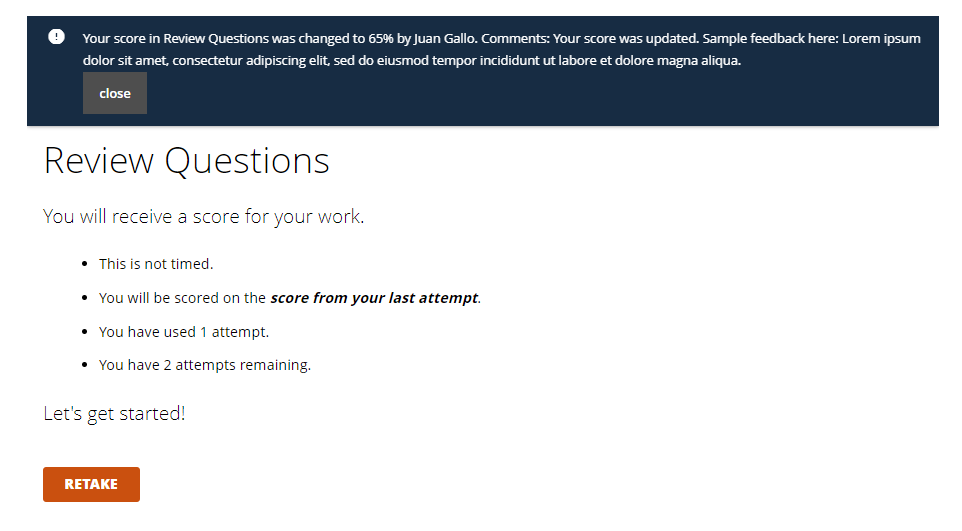
Task: Dismiss the notification with the close button
Action: tap(115, 93)
